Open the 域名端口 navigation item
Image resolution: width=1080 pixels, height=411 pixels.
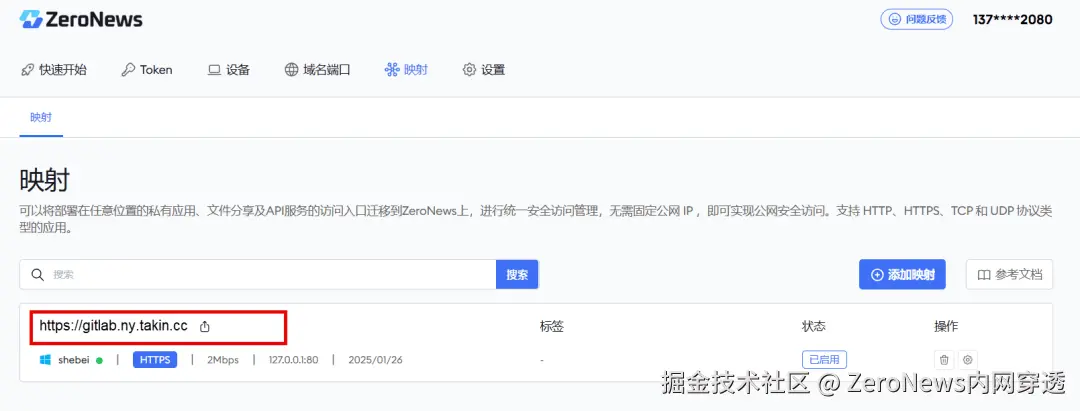pos(318,70)
